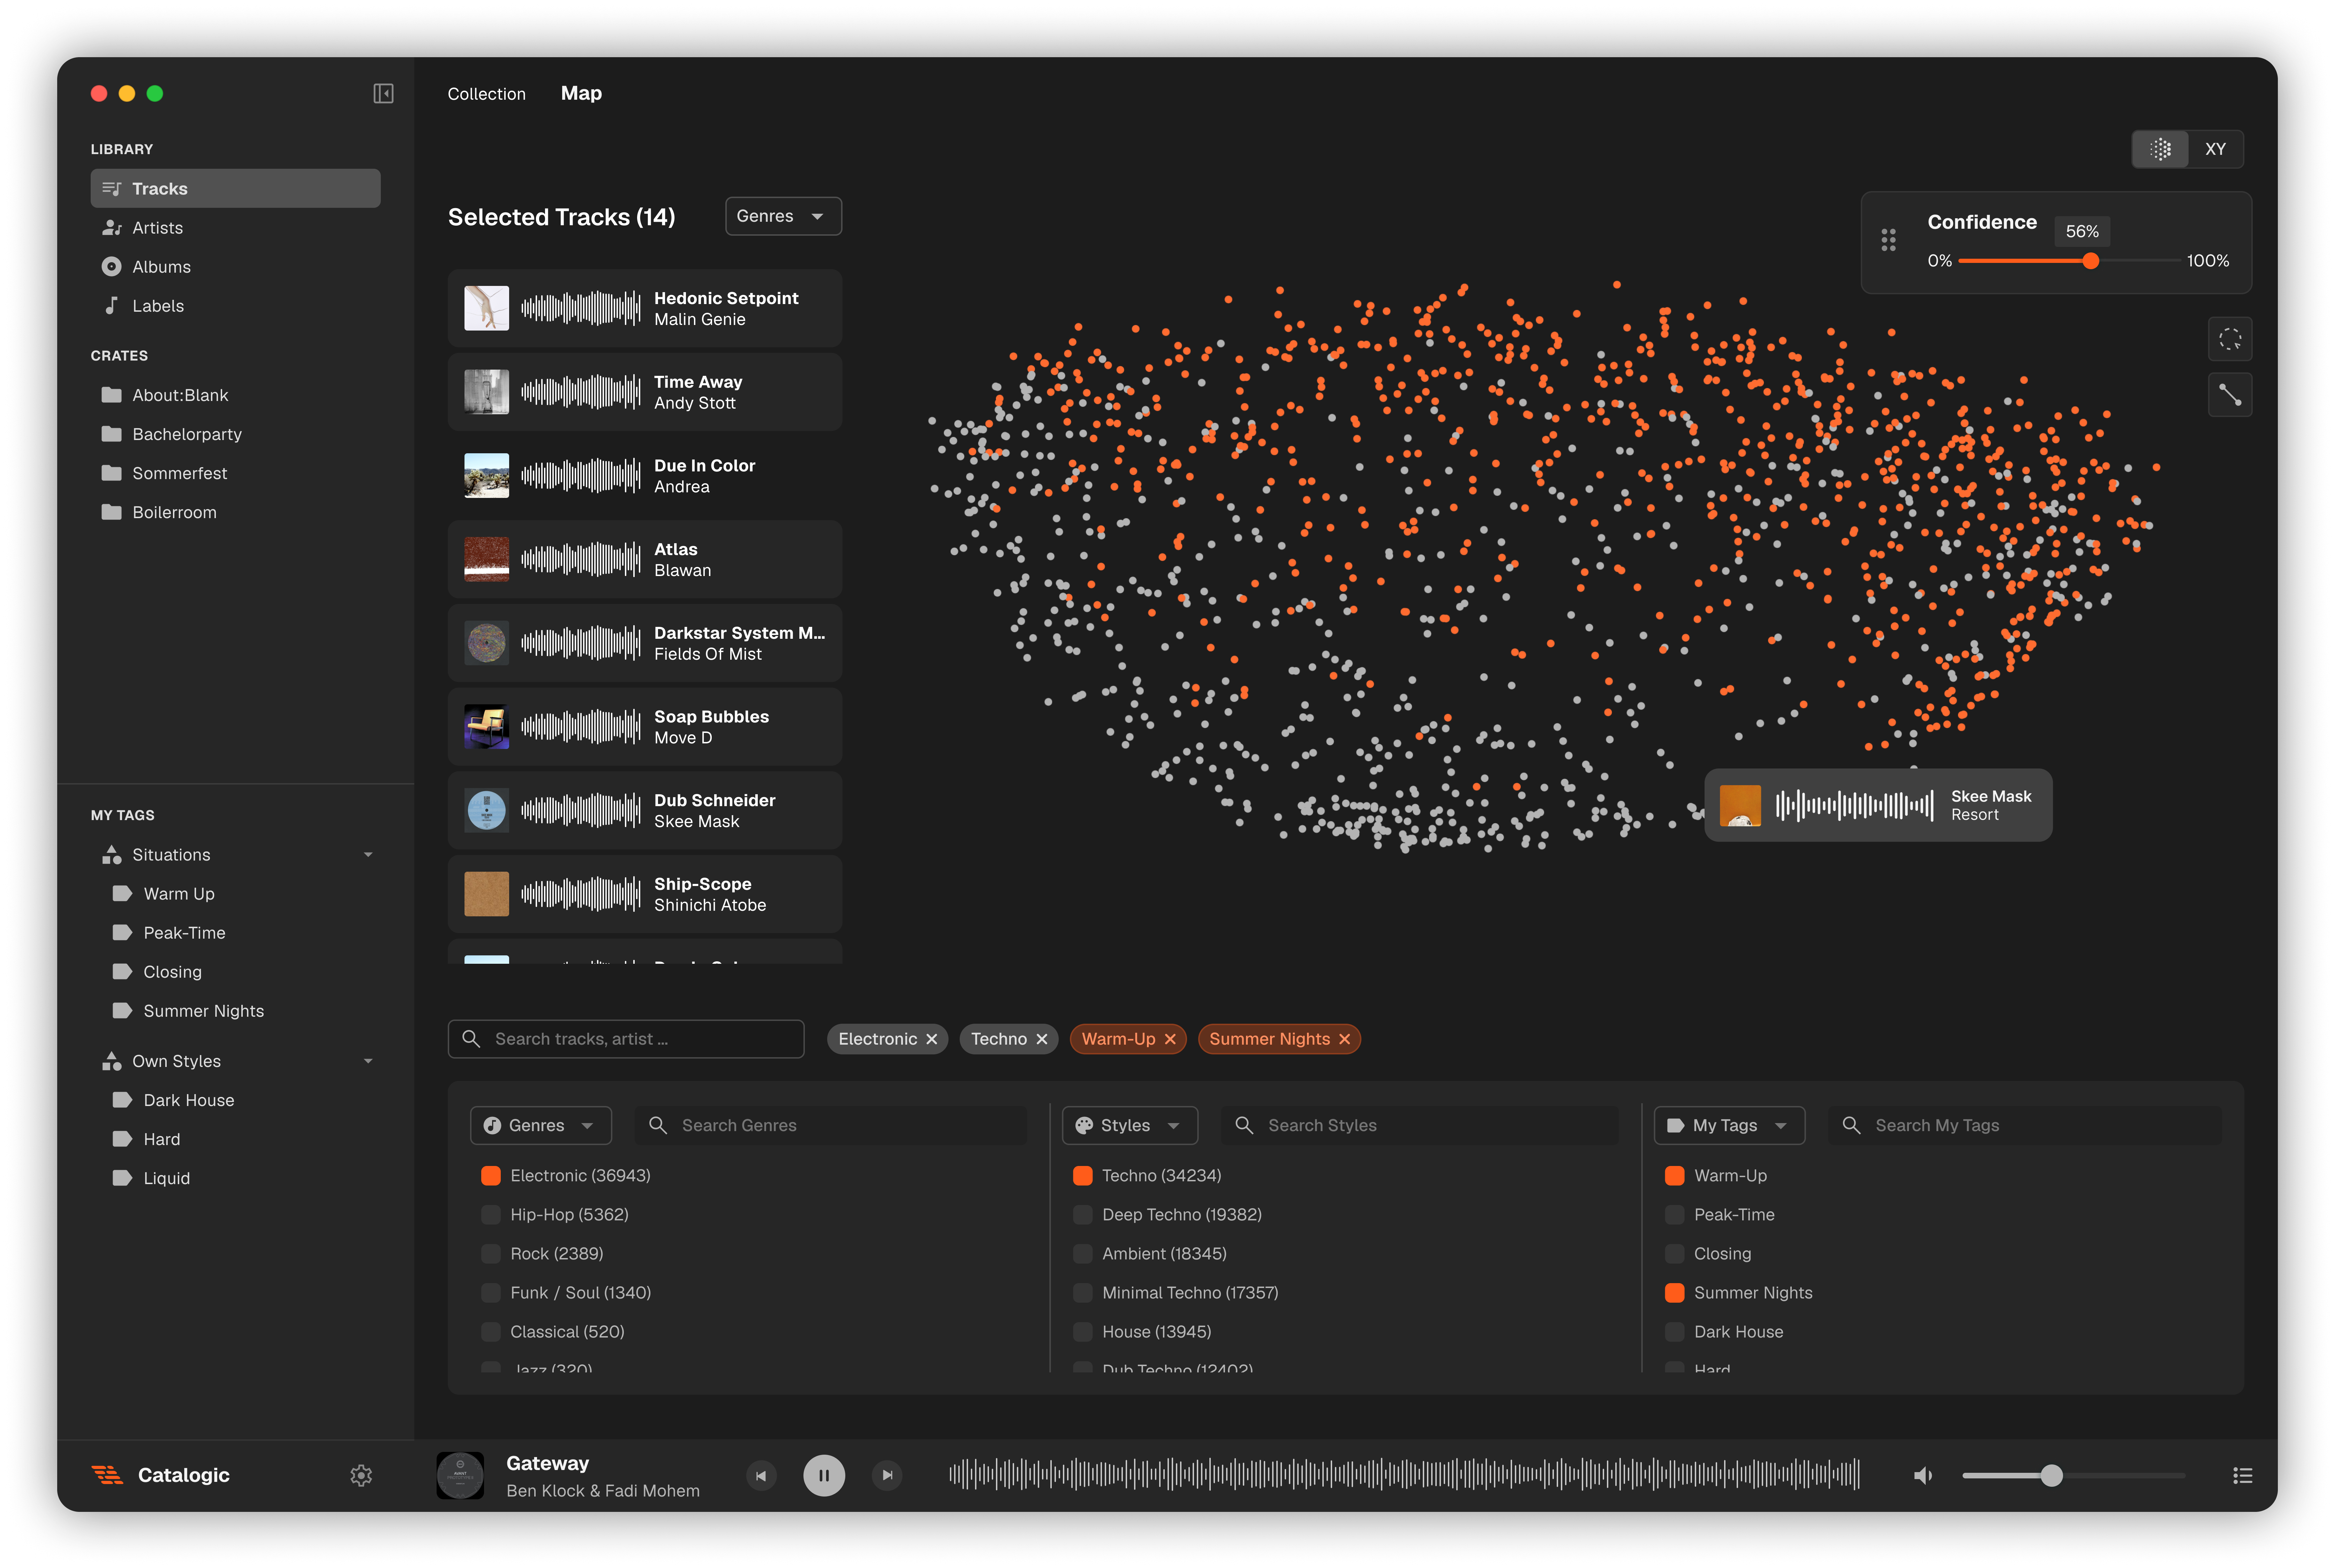
Task: Click the Catalogic logo icon
Action: [x=107, y=1475]
